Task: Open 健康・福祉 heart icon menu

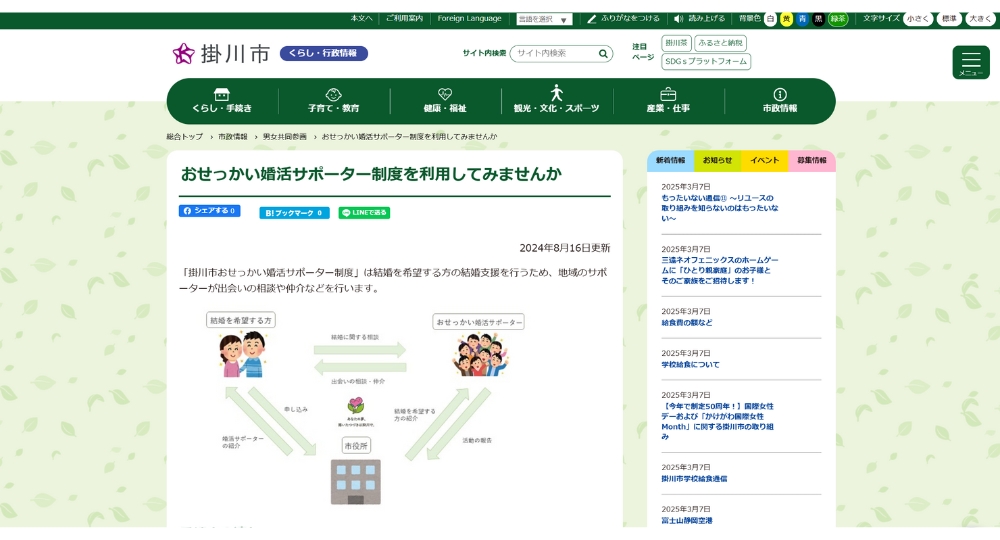Action: (445, 100)
